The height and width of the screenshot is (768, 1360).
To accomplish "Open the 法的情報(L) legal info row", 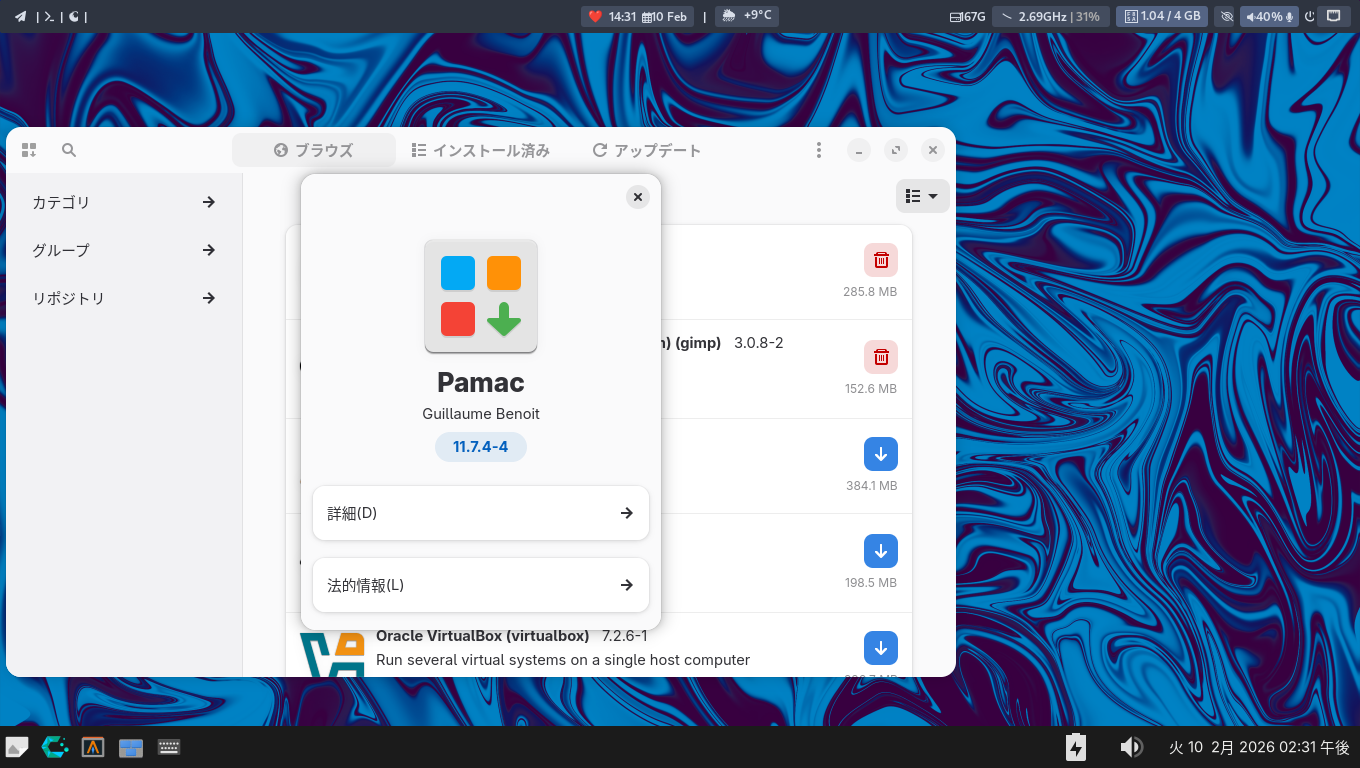I will tap(481, 585).
